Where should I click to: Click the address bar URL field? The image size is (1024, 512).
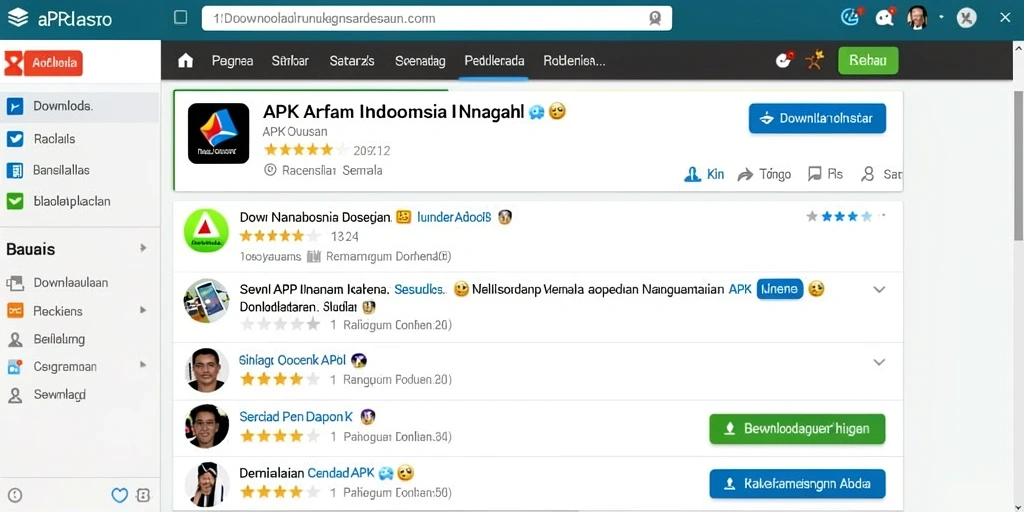pos(436,18)
